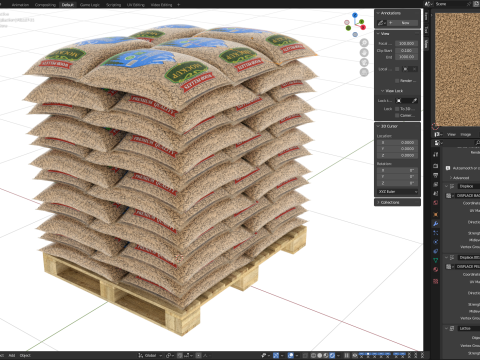Viewport: 480px width, 360px height.
Task: Toggle the Local Camera checkbox
Action: pos(397,69)
